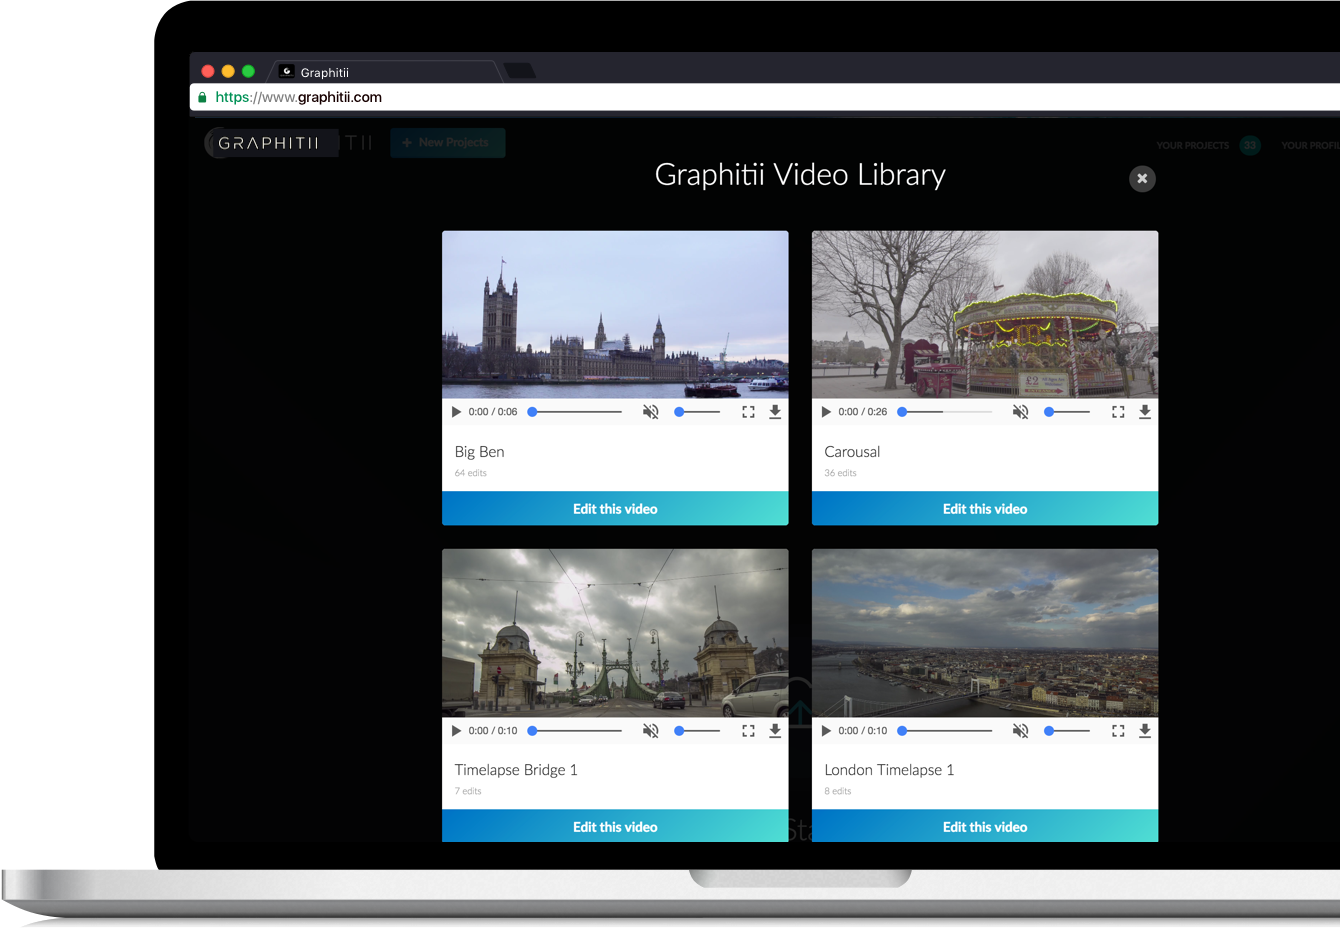
Task: Click the 36 edits label
Action: coord(841,473)
